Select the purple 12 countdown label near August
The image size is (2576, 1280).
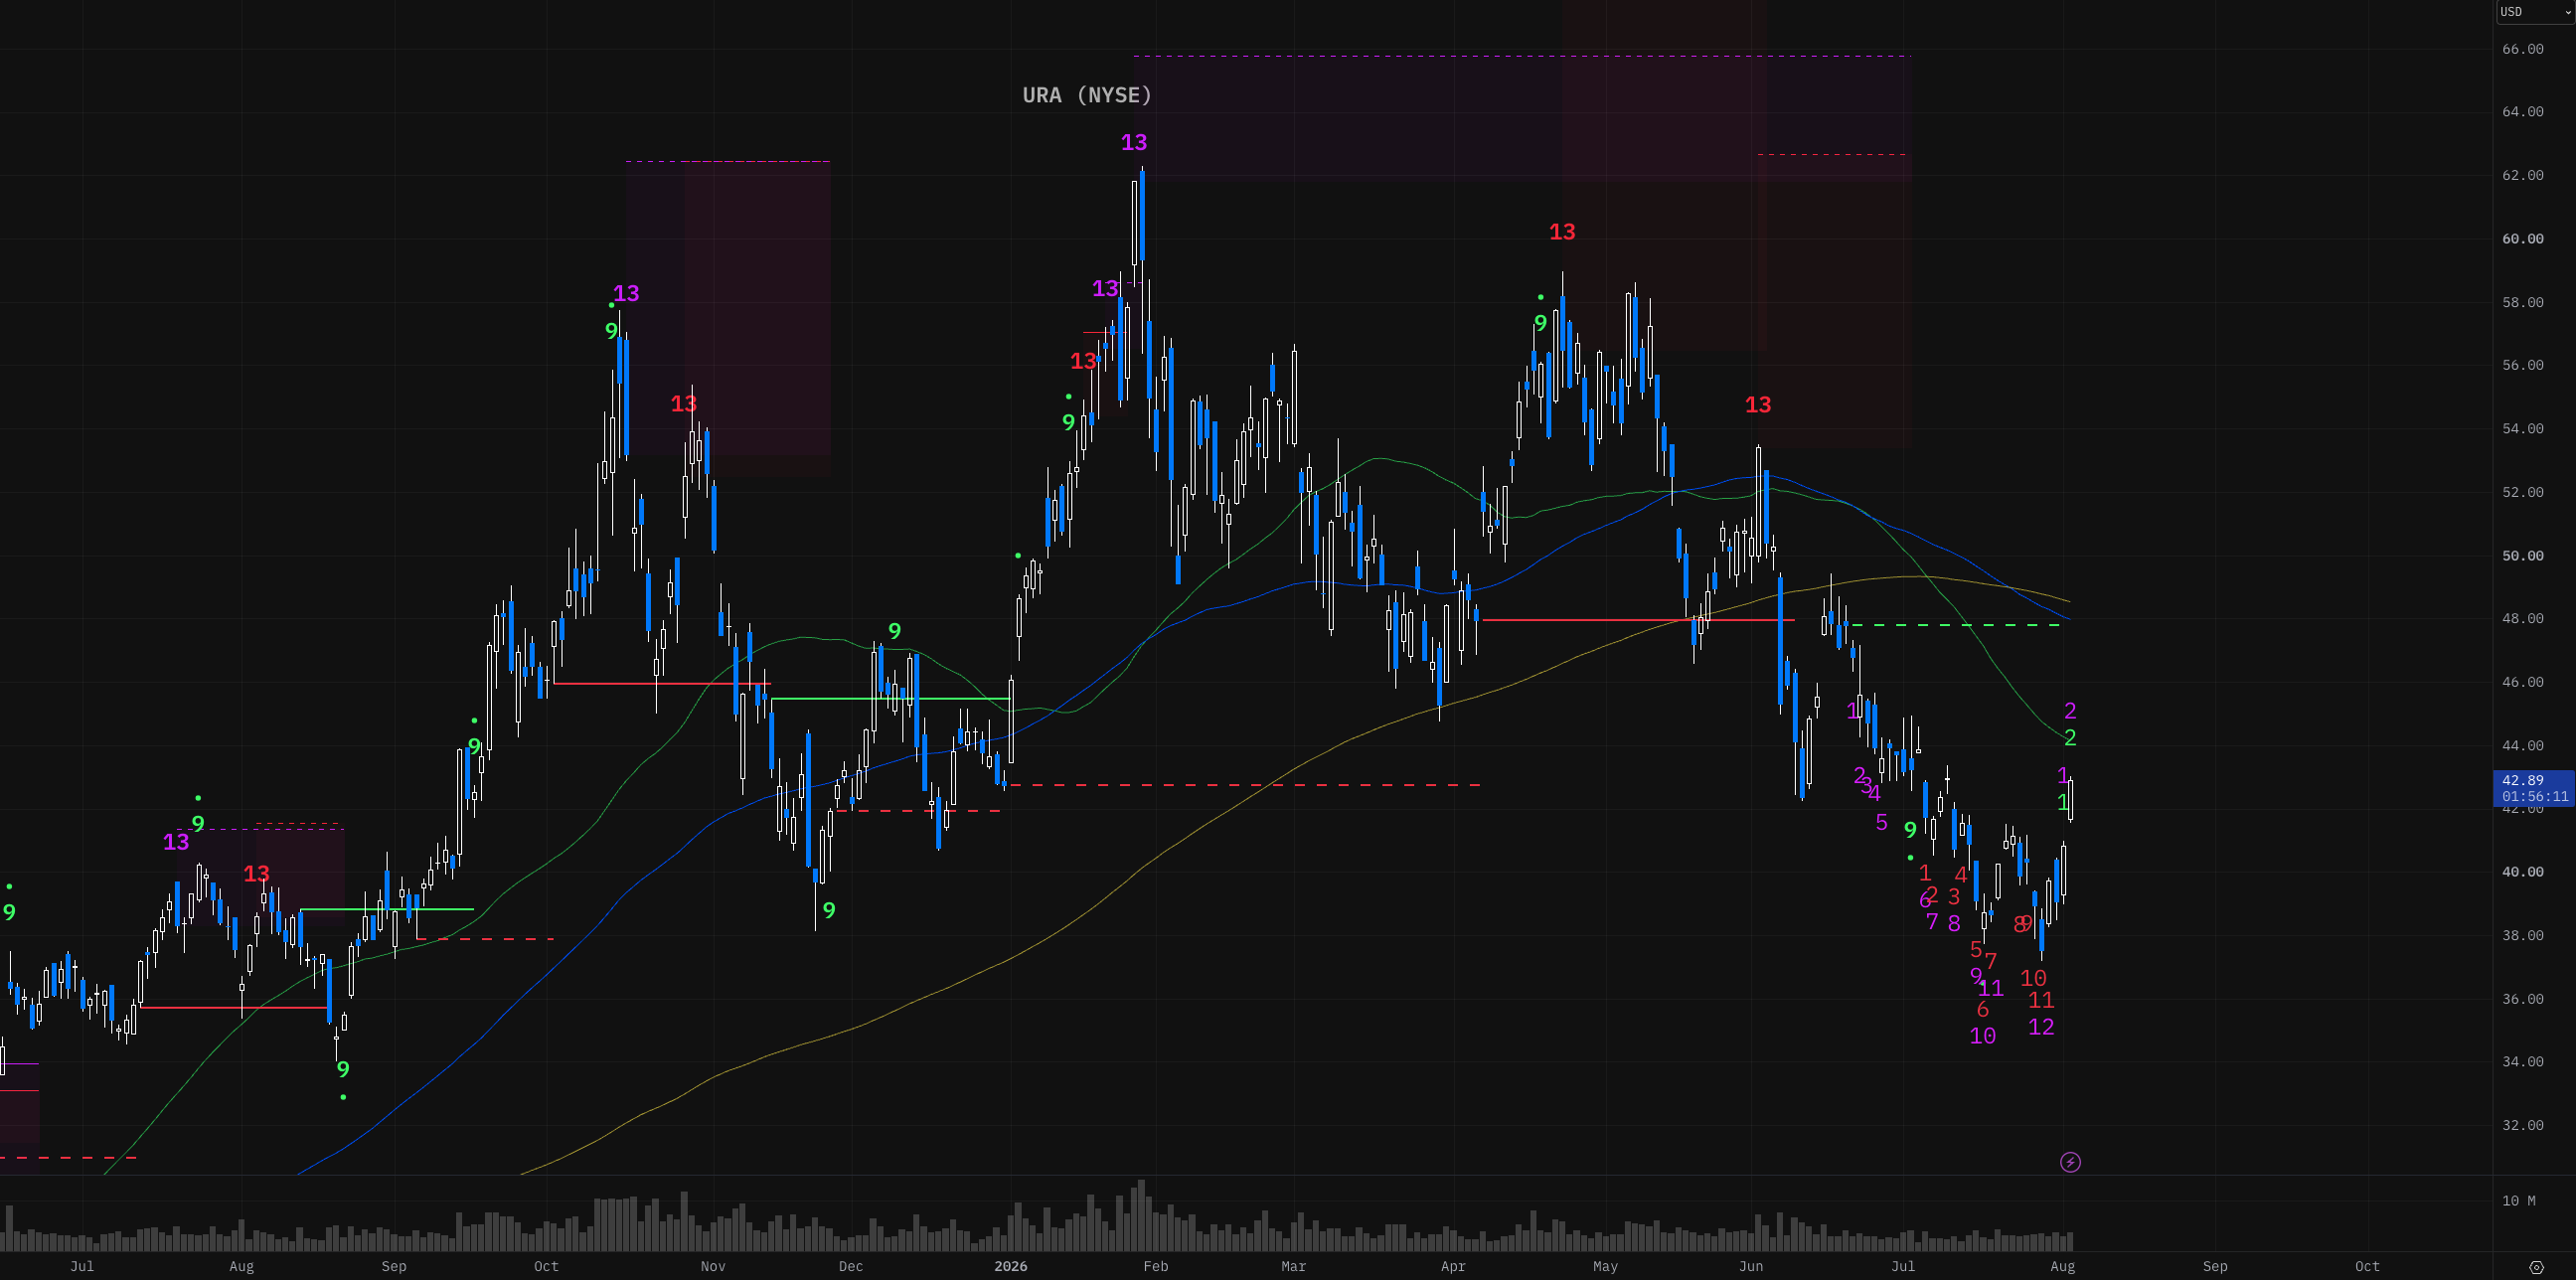click(2041, 1027)
